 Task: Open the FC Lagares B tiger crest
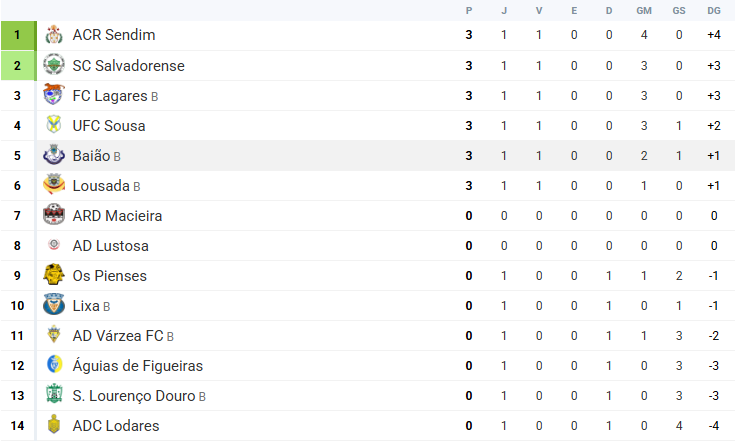[x=53, y=94]
